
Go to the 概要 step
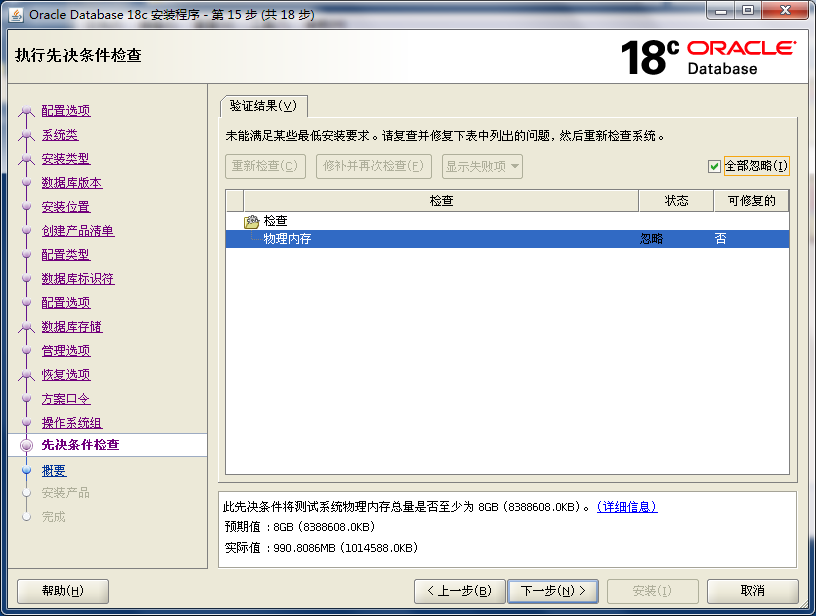[54, 471]
